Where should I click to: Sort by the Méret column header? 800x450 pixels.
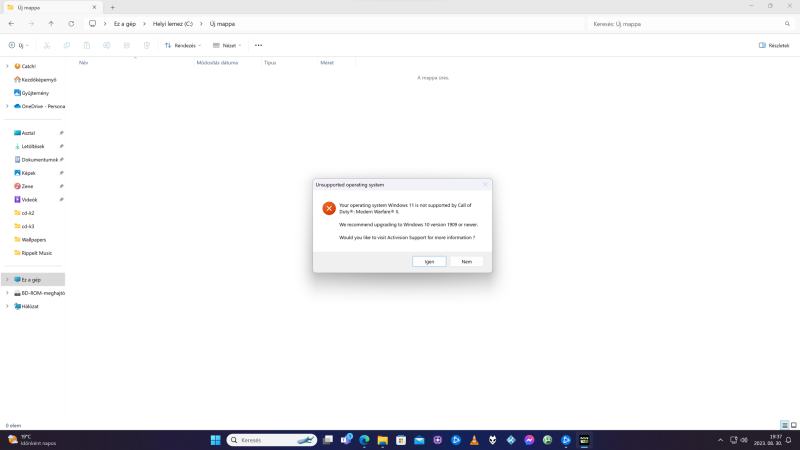point(327,63)
